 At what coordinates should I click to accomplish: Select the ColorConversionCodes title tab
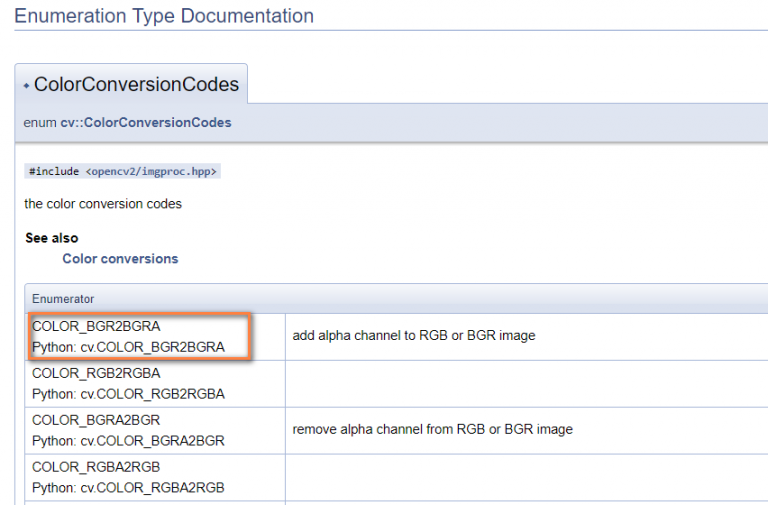136,85
